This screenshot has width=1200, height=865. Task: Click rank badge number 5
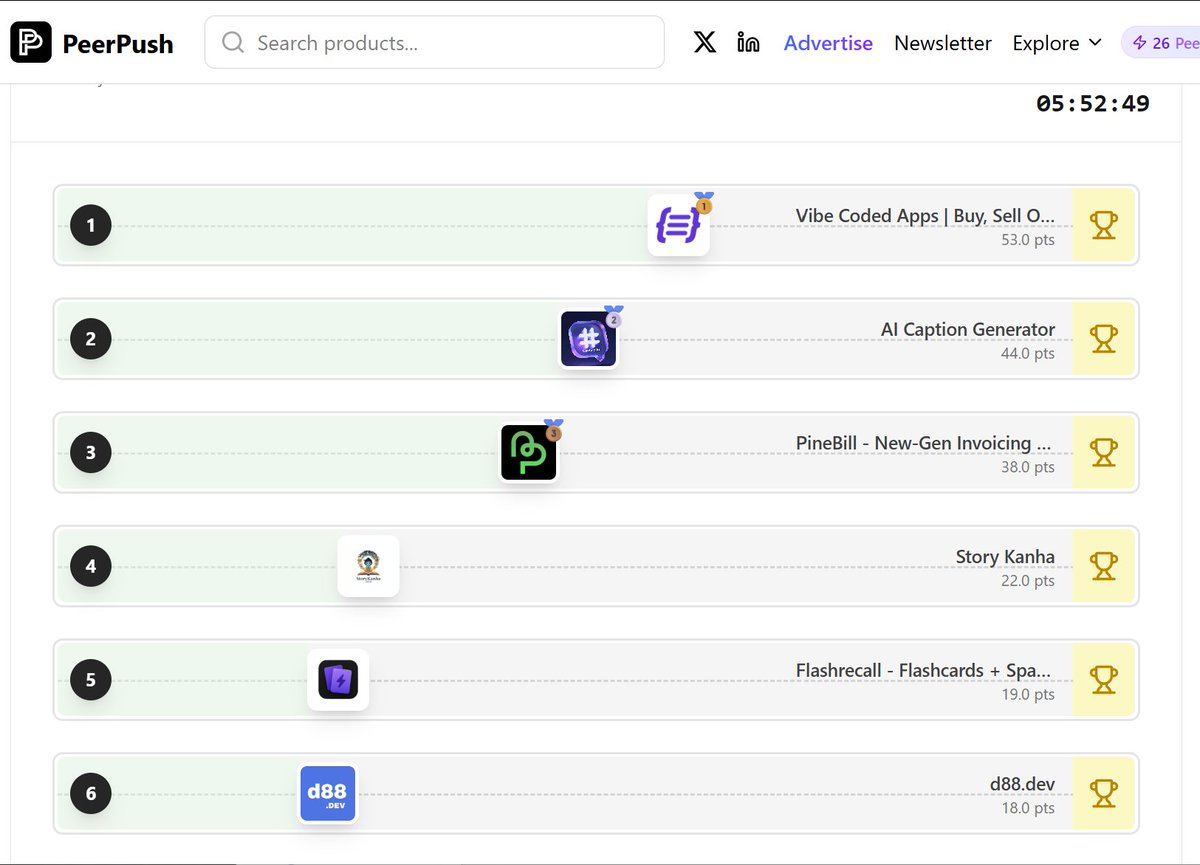(91, 680)
